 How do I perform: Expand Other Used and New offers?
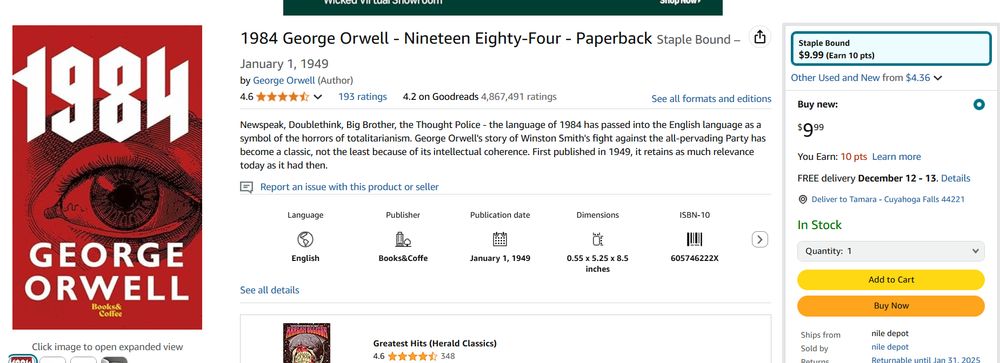(x=866, y=78)
